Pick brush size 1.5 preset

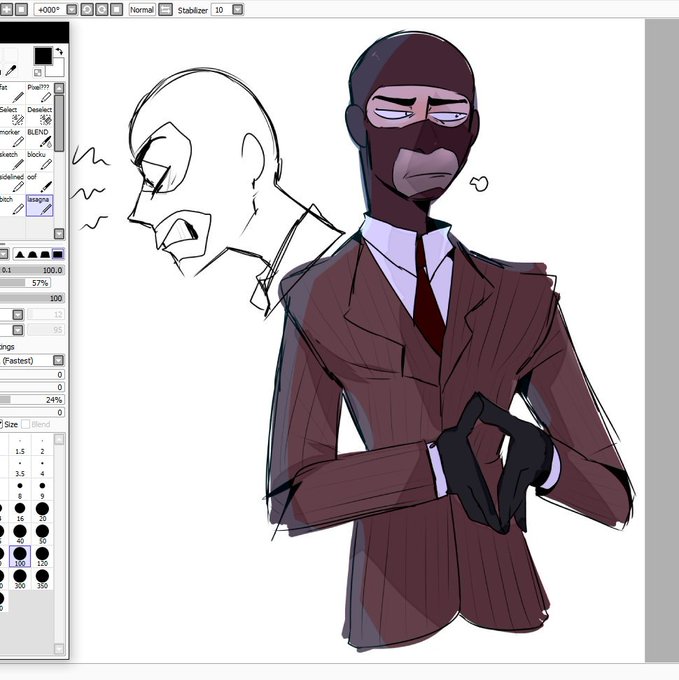point(20,444)
